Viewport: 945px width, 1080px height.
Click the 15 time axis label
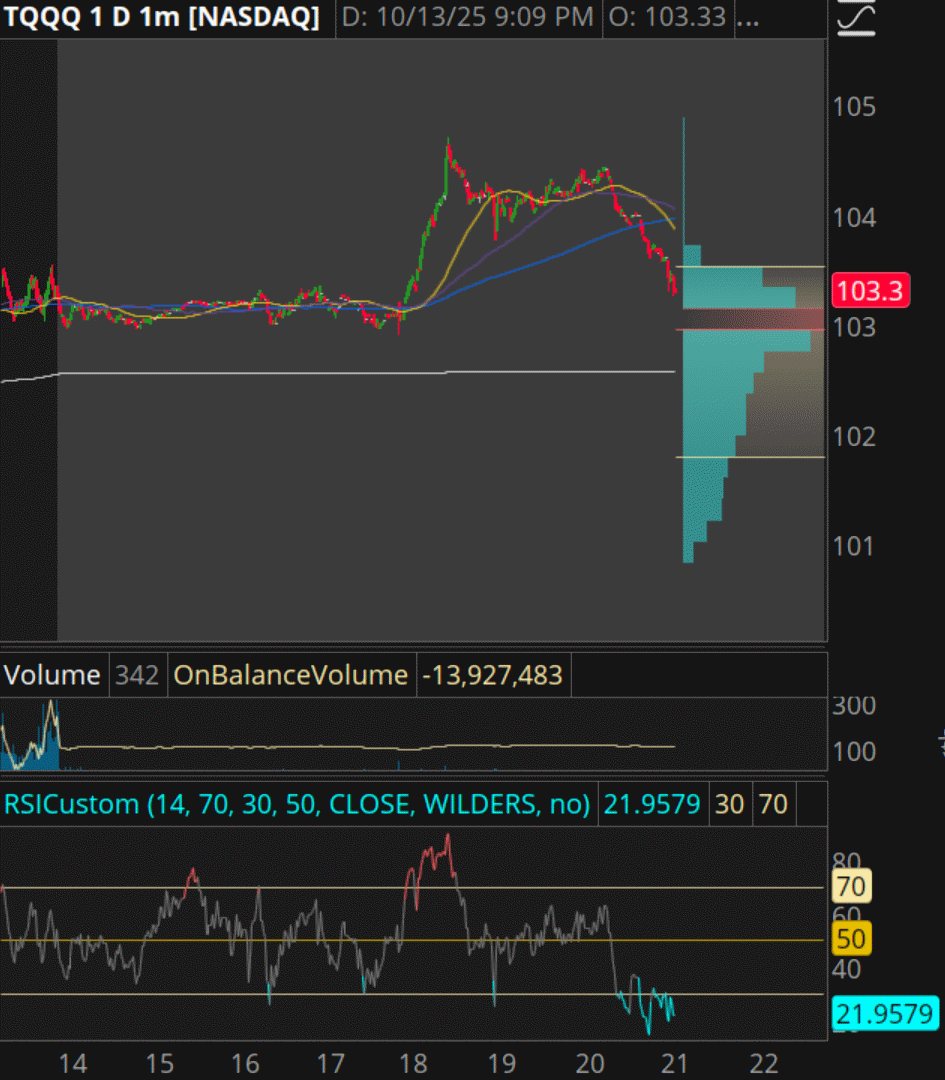pyautogui.click(x=159, y=1063)
